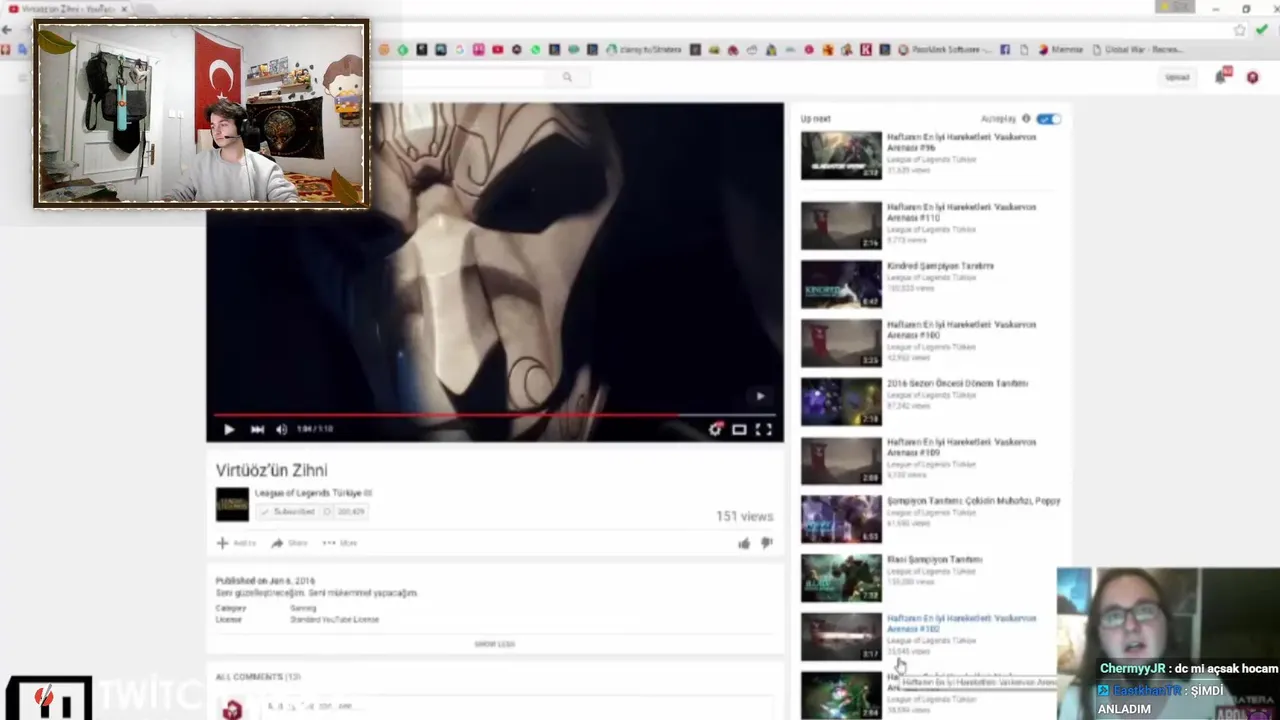Viewport: 1280px width, 720px height.
Task: Toggle the Autoplay switch
Action: tap(1048, 119)
